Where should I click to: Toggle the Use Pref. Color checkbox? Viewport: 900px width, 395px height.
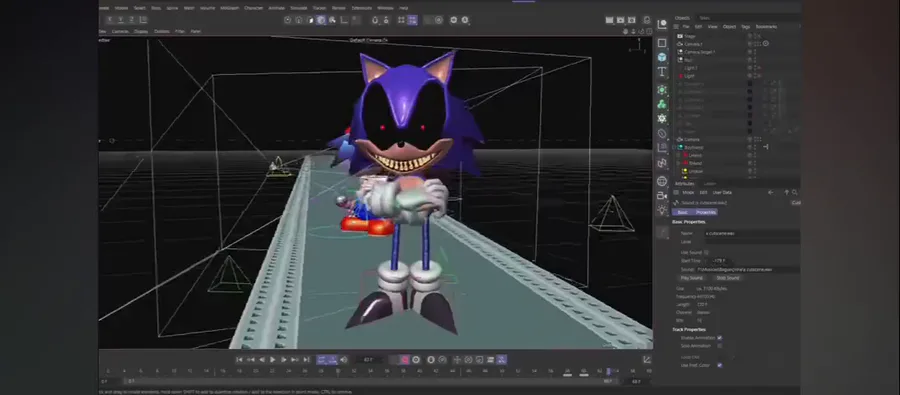coord(720,365)
